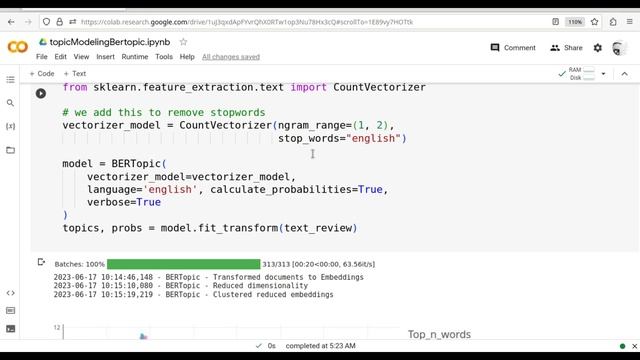Viewport: 640px width, 360px height.
Task: Click the model.fit_transform(text_review) line
Action: tap(210, 228)
